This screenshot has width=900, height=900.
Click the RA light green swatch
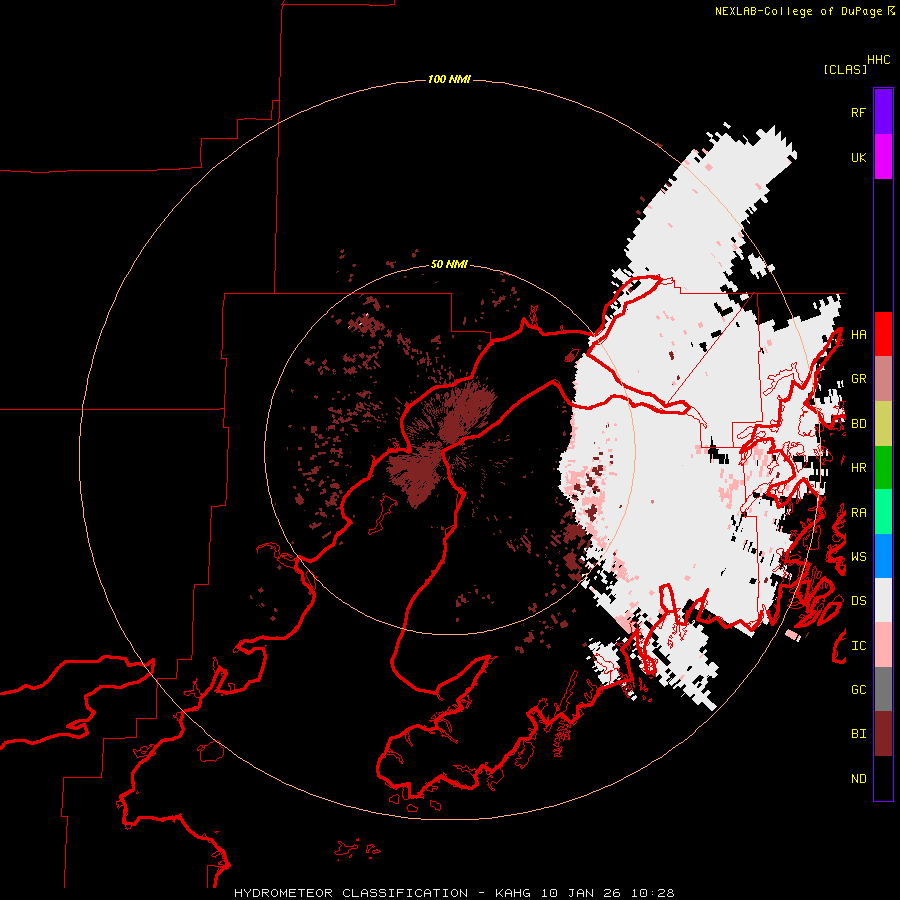[883, 512]
